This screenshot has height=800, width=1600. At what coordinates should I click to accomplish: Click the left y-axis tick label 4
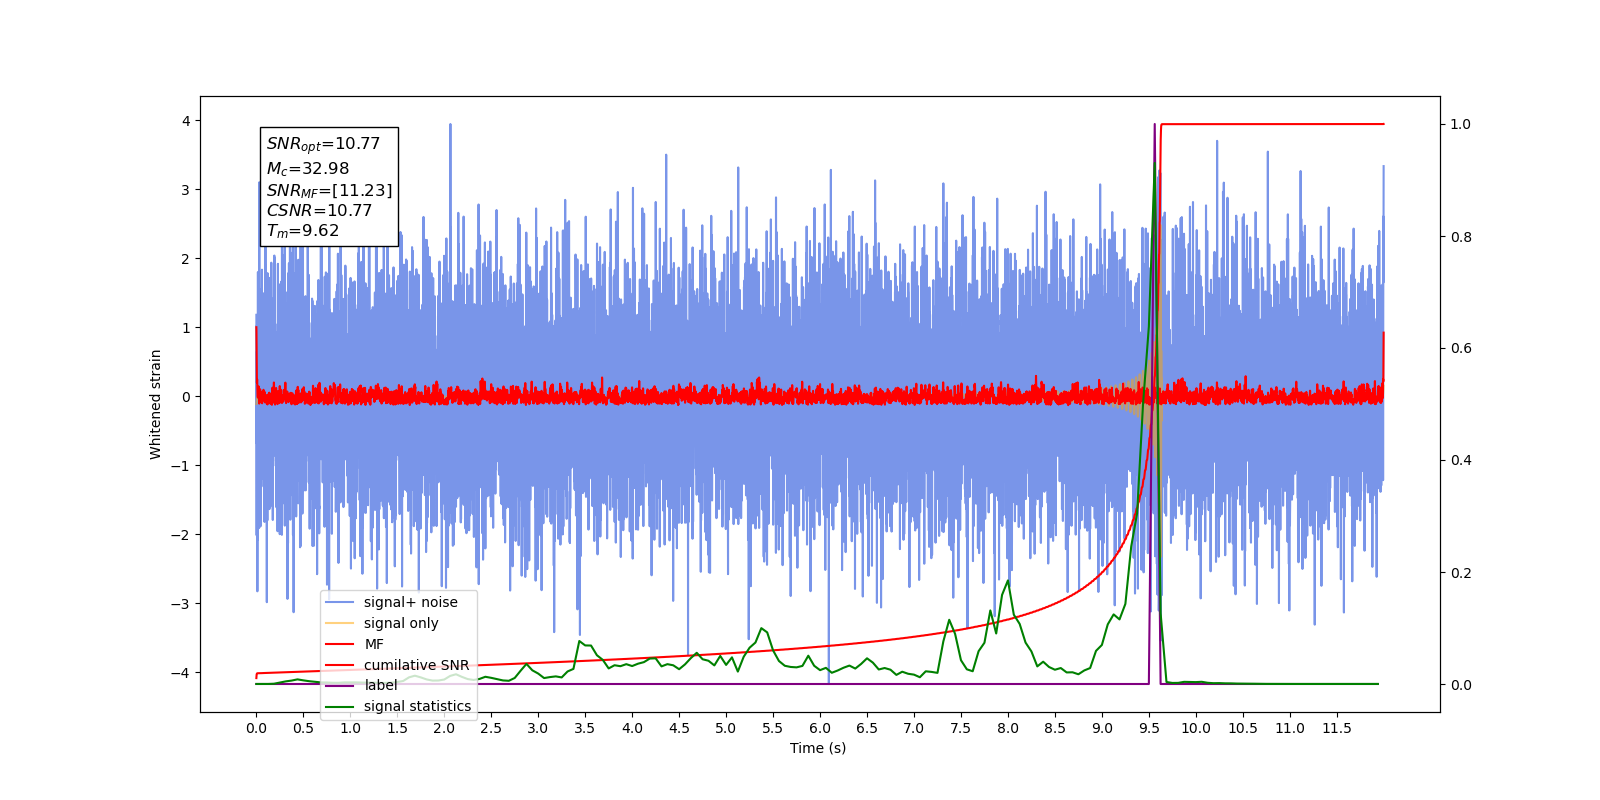(185, 121)
